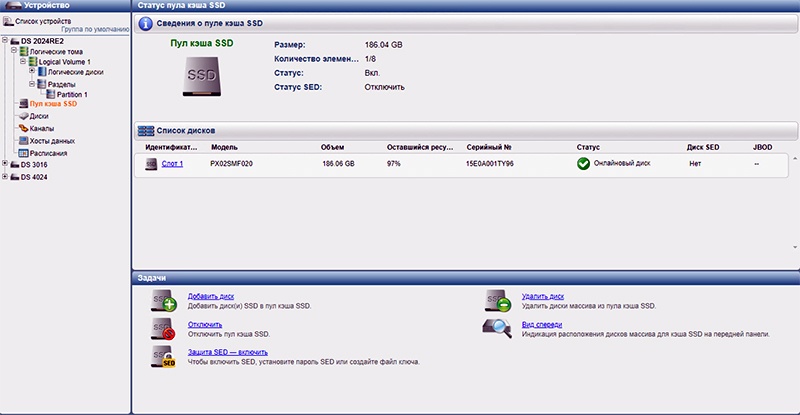The image size is (800, 415).
Task: Click the Front view magnifier icon
Action: pyautogui.click(x=497, y=328)
